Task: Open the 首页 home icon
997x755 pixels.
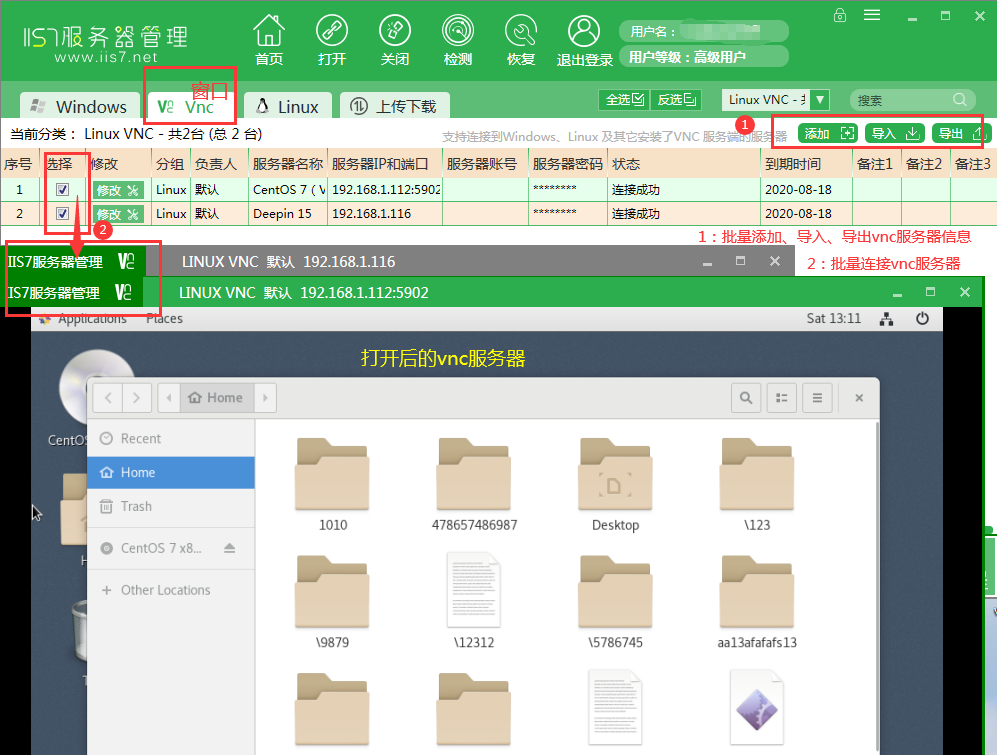Action: (269, 39)
